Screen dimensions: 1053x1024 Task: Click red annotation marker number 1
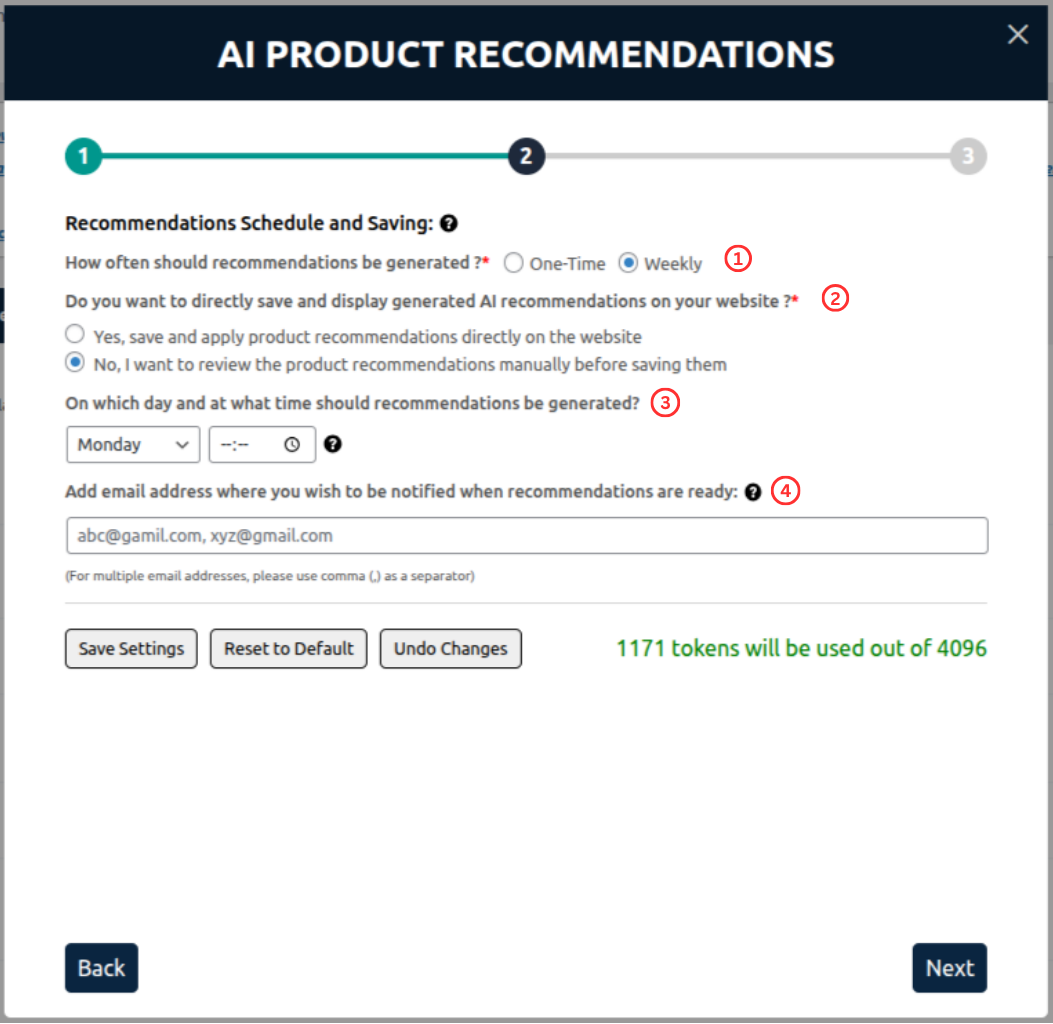(737, 259)
